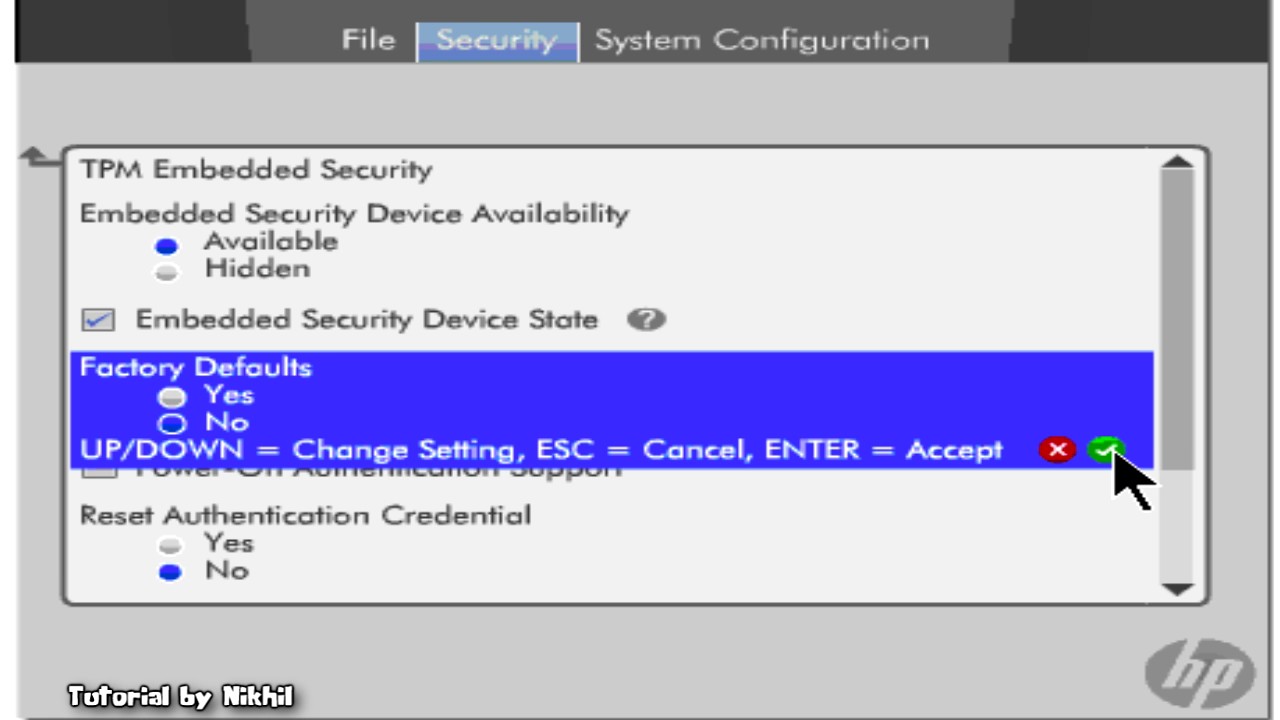1280x720 pixels.
Task: Choose Yes under Factory Defaults
Action: [172, 397]
